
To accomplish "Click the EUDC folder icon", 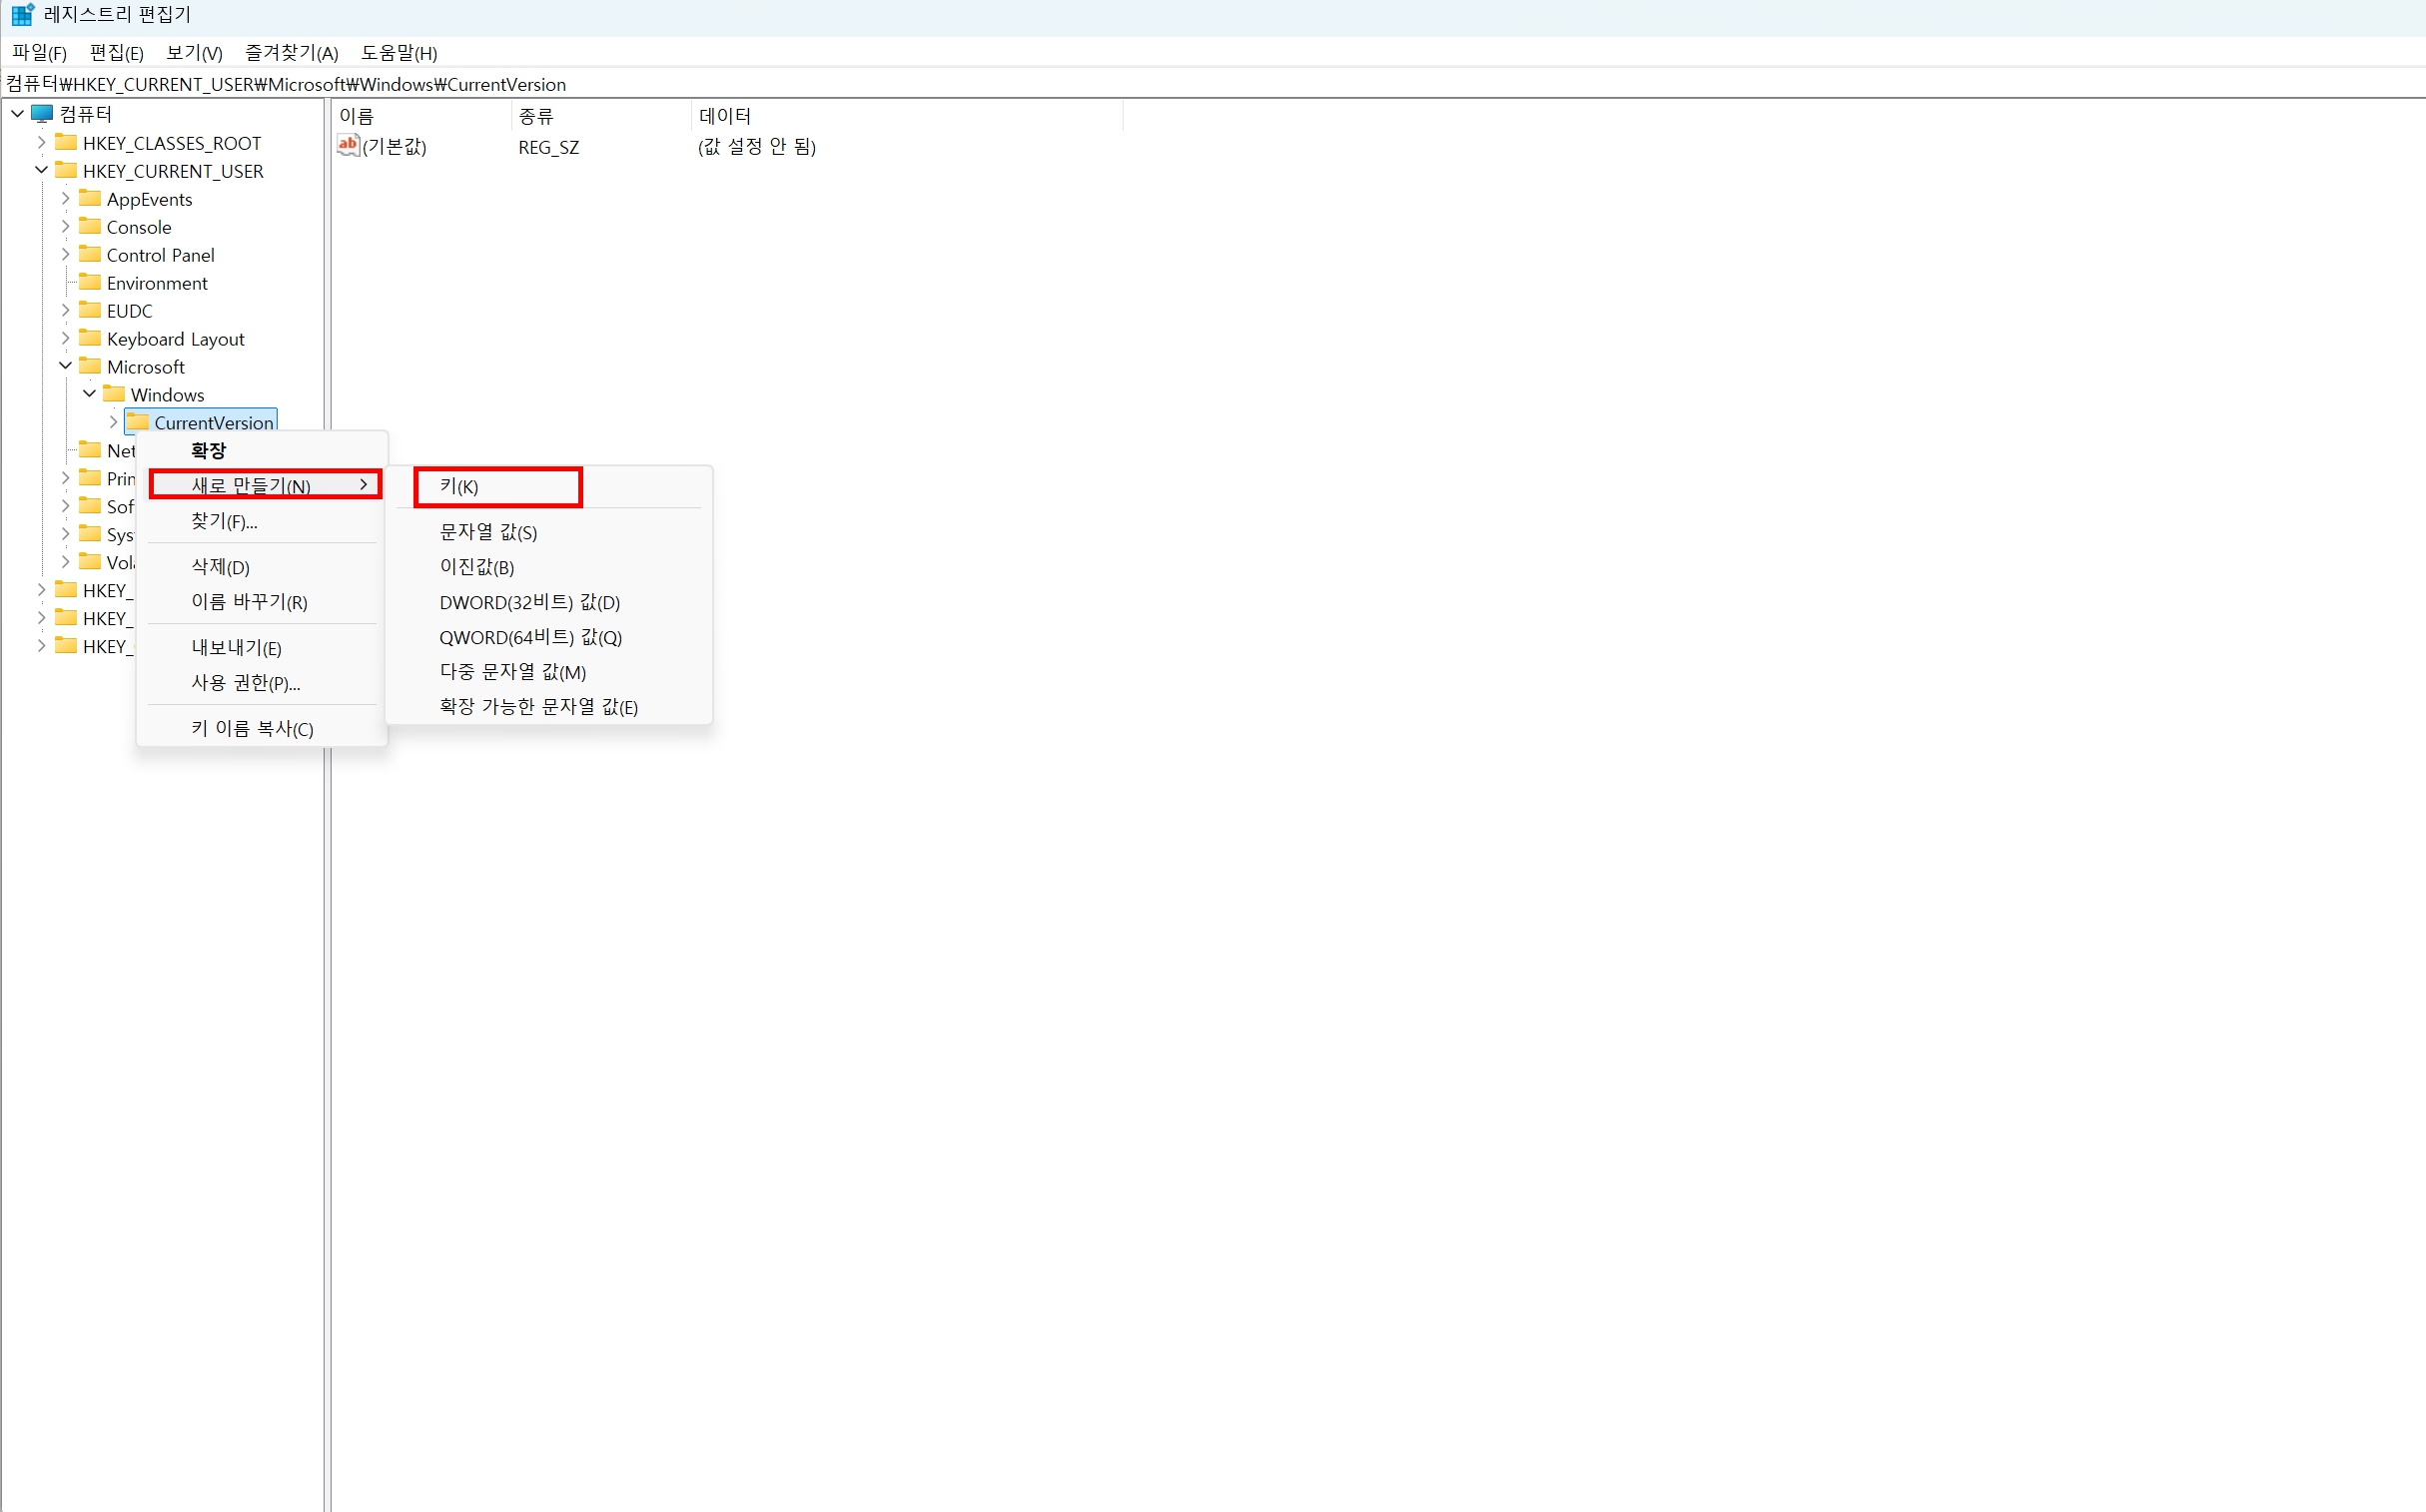I will [90, 310].
